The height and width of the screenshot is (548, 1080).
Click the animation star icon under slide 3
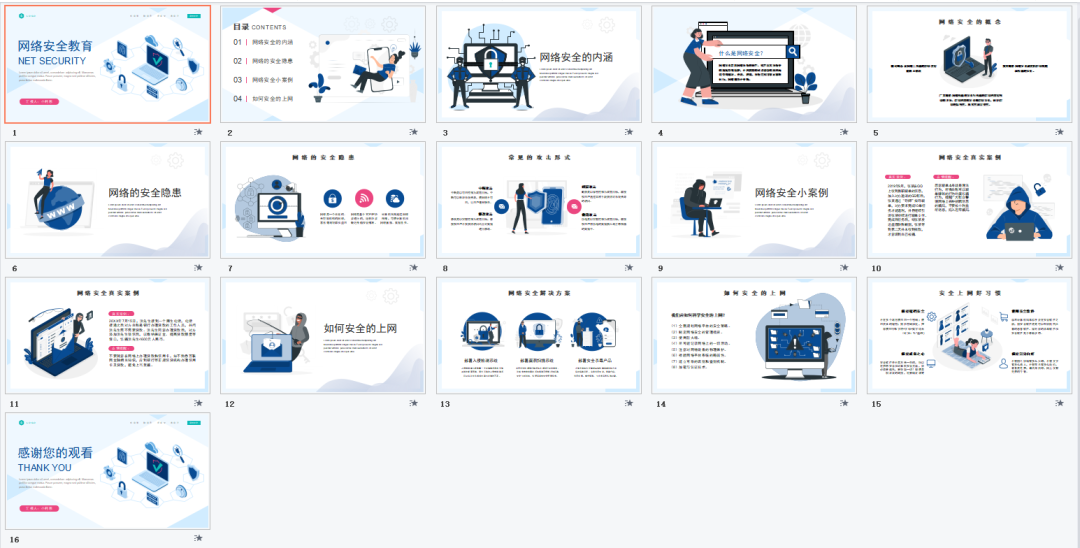[x=630, y=132]
